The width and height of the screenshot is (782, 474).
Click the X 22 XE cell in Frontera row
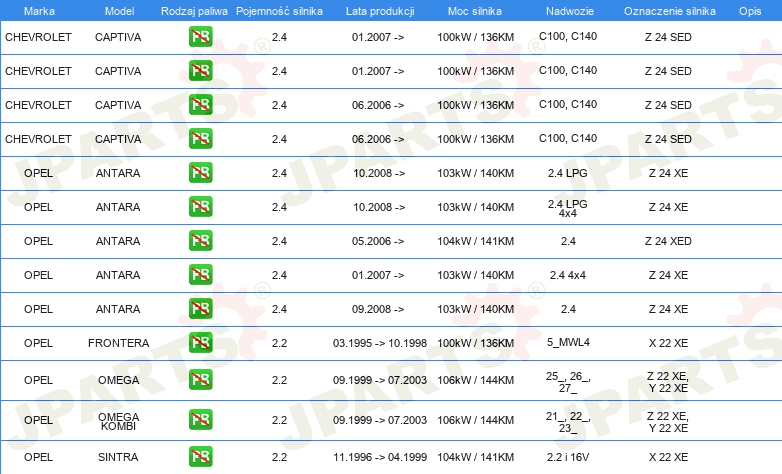(668, 343)
